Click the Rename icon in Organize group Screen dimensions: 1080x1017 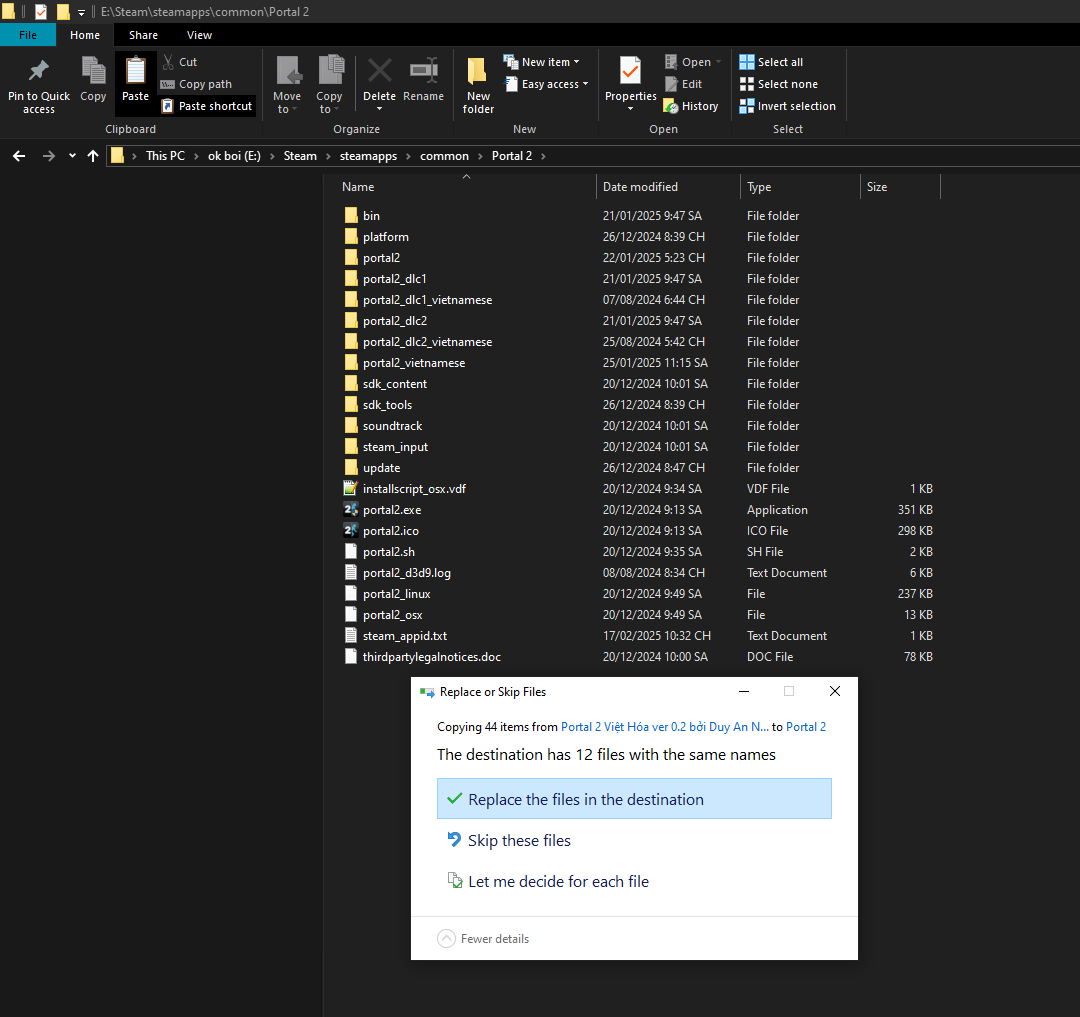click(x=424, y=70)
